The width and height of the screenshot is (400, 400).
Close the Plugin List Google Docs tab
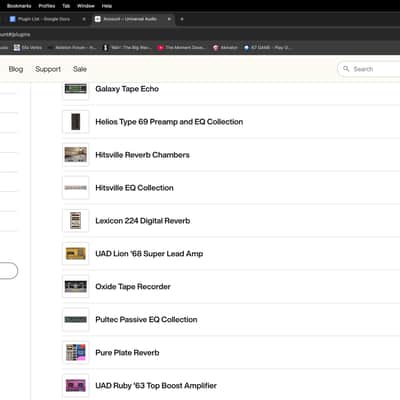84,19
